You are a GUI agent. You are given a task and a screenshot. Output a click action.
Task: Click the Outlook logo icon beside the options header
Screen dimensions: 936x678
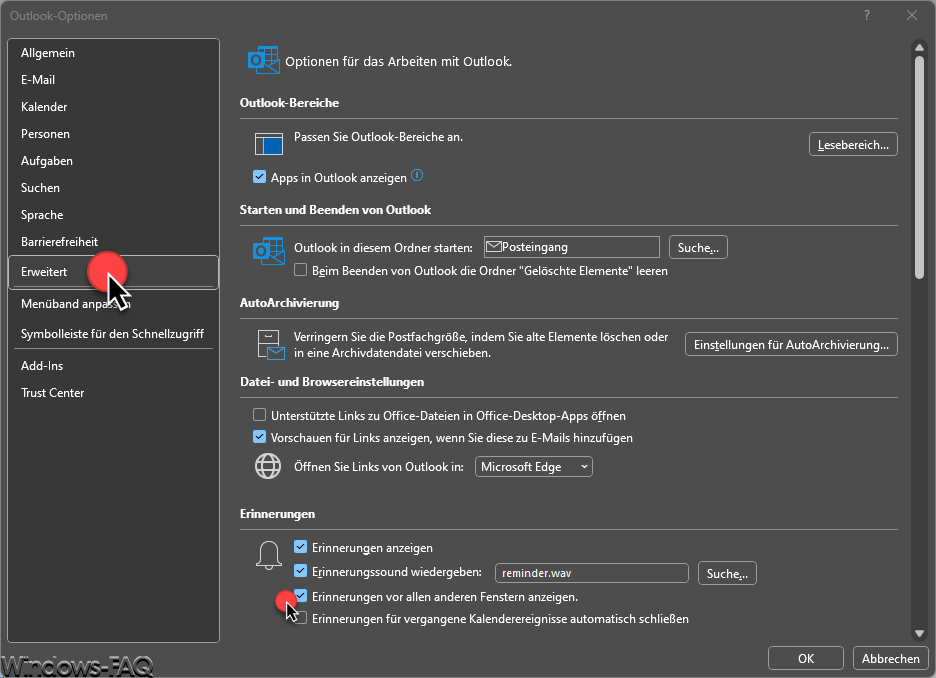(263, 60)
